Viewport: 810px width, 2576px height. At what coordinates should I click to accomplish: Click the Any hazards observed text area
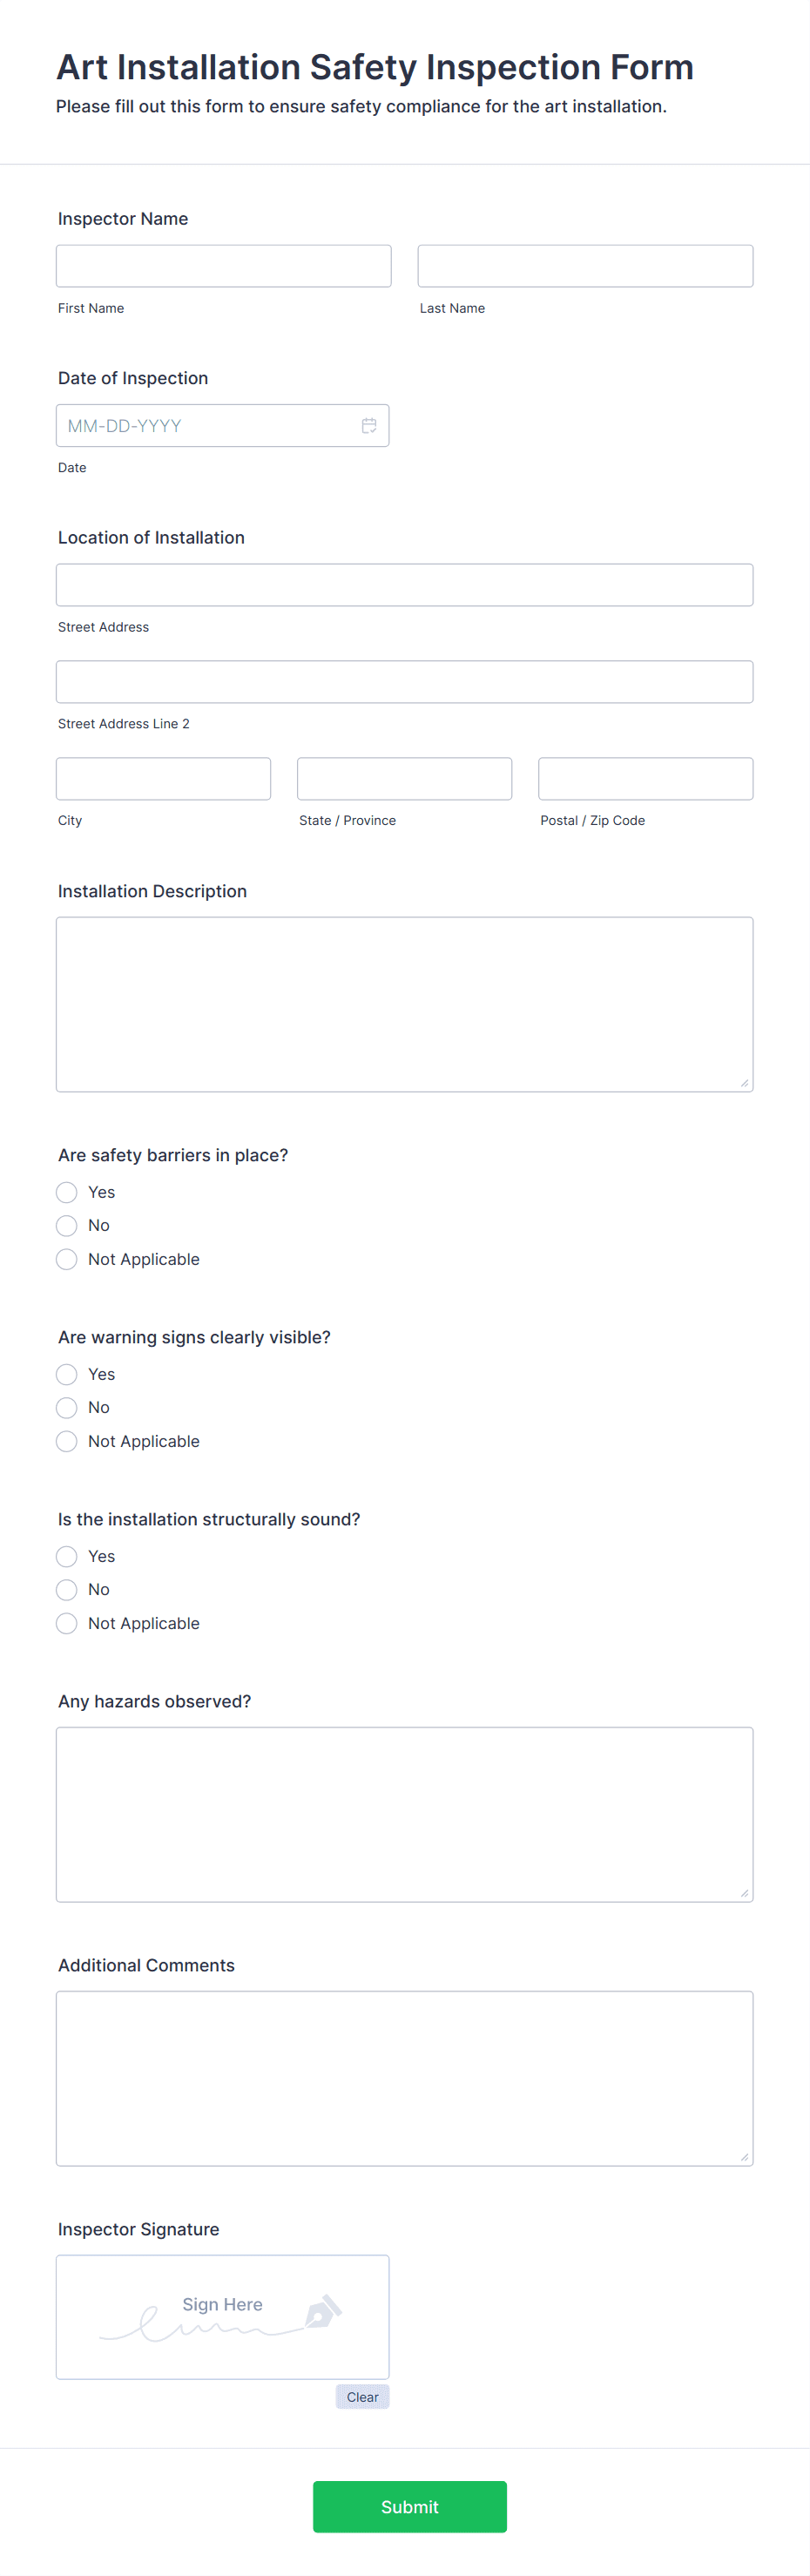[405, 1815]
